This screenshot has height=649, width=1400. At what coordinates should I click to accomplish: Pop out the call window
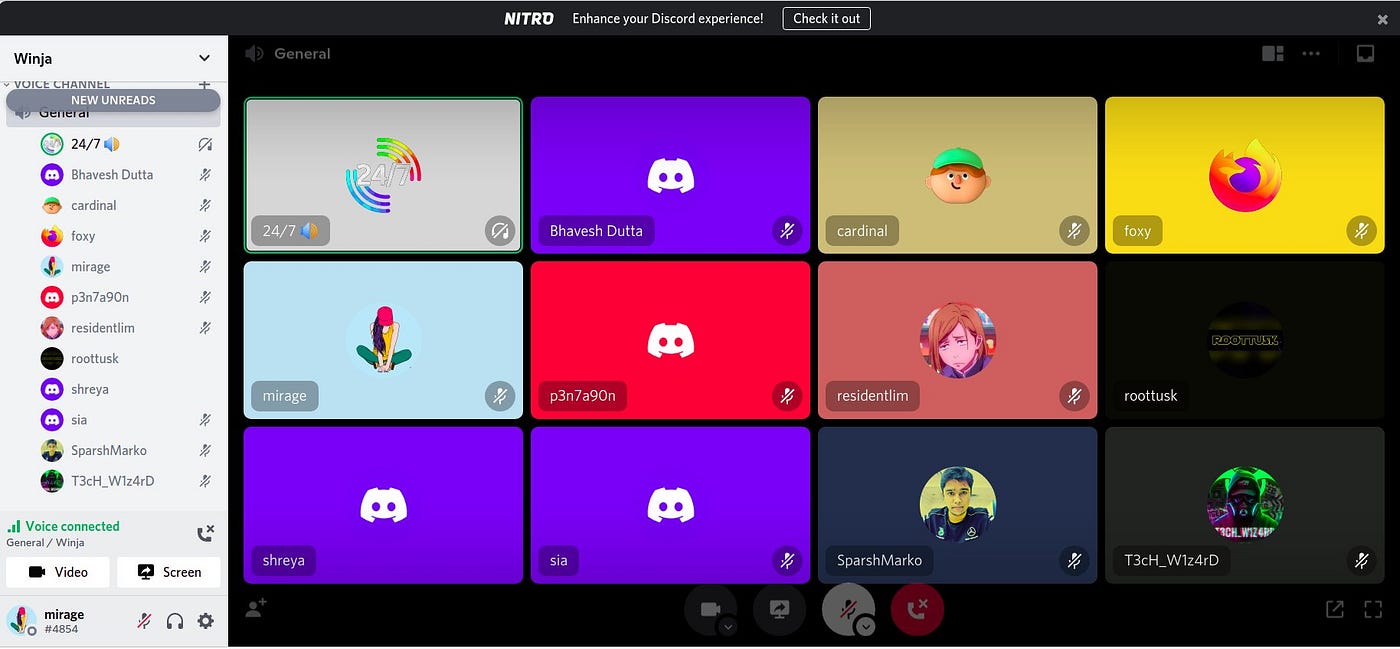(x=1335, y=608)
